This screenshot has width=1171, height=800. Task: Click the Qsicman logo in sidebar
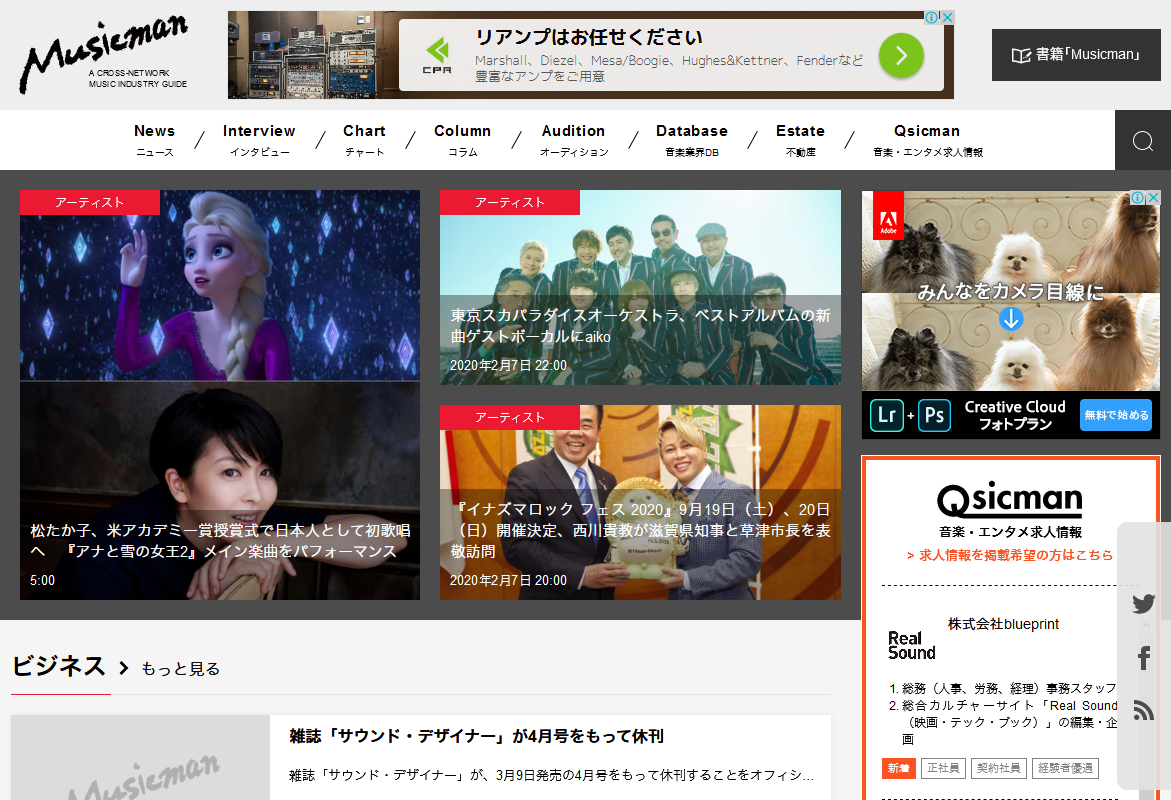coord(1009,500)
